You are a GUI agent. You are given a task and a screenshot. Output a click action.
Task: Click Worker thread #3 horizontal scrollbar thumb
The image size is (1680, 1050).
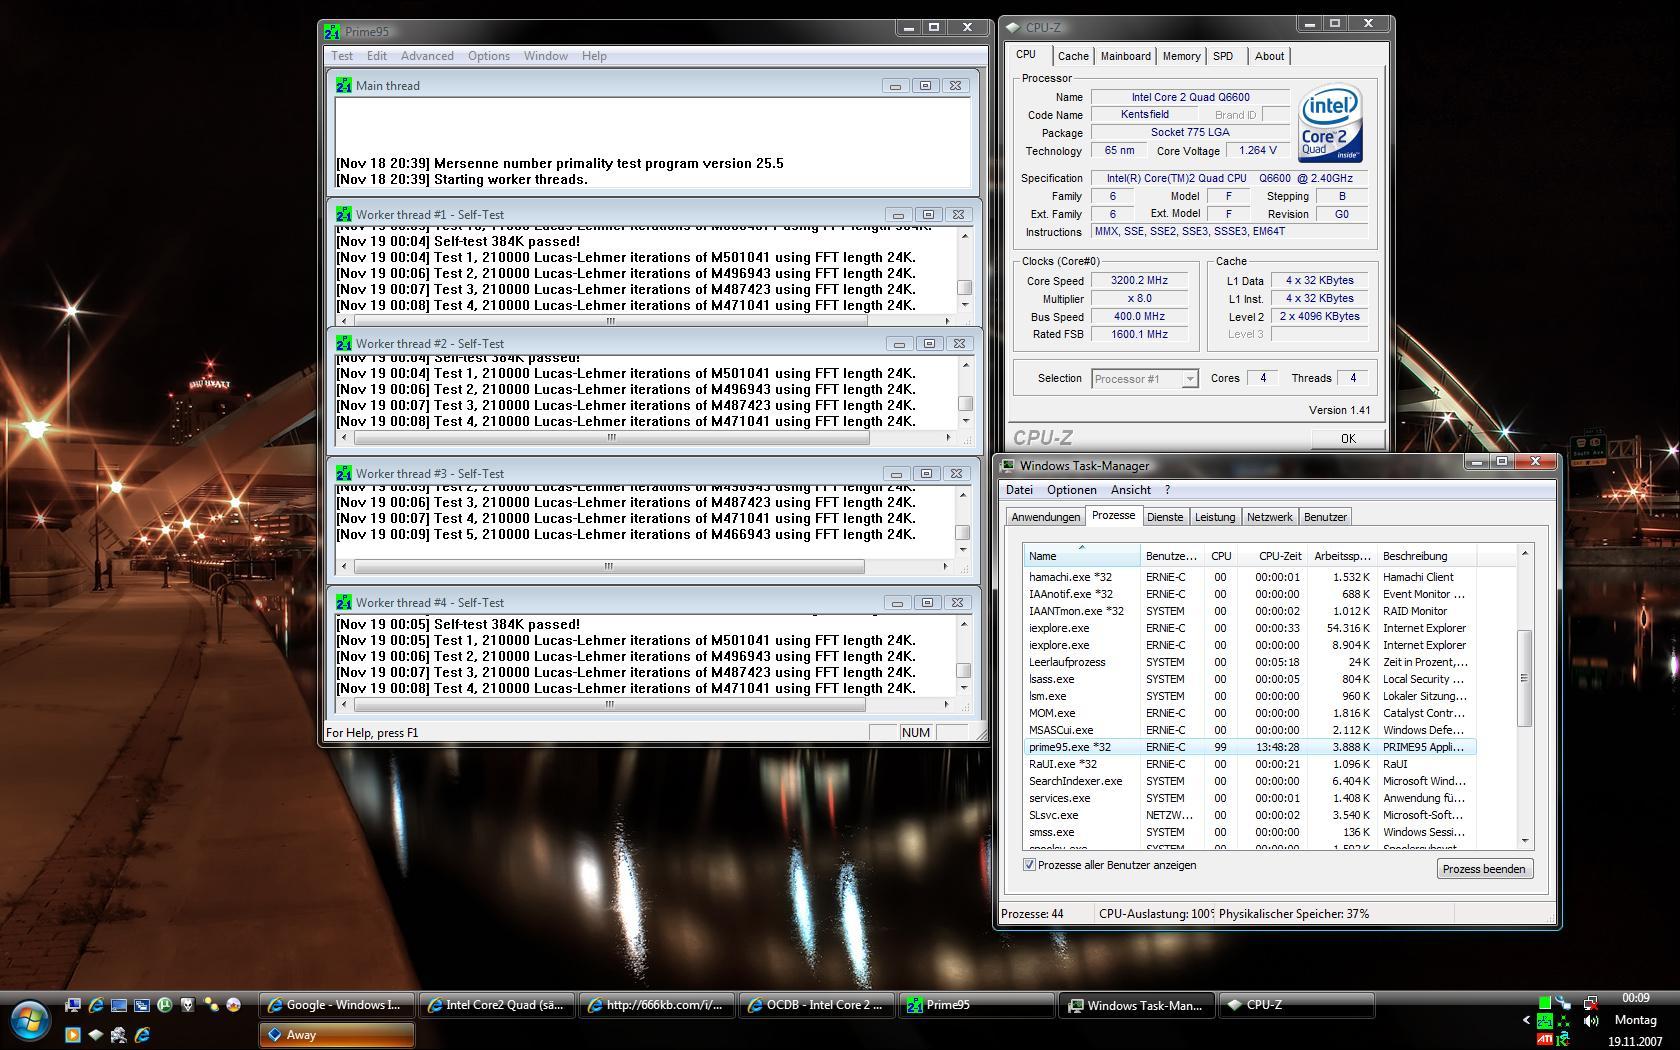pos(609,566)
